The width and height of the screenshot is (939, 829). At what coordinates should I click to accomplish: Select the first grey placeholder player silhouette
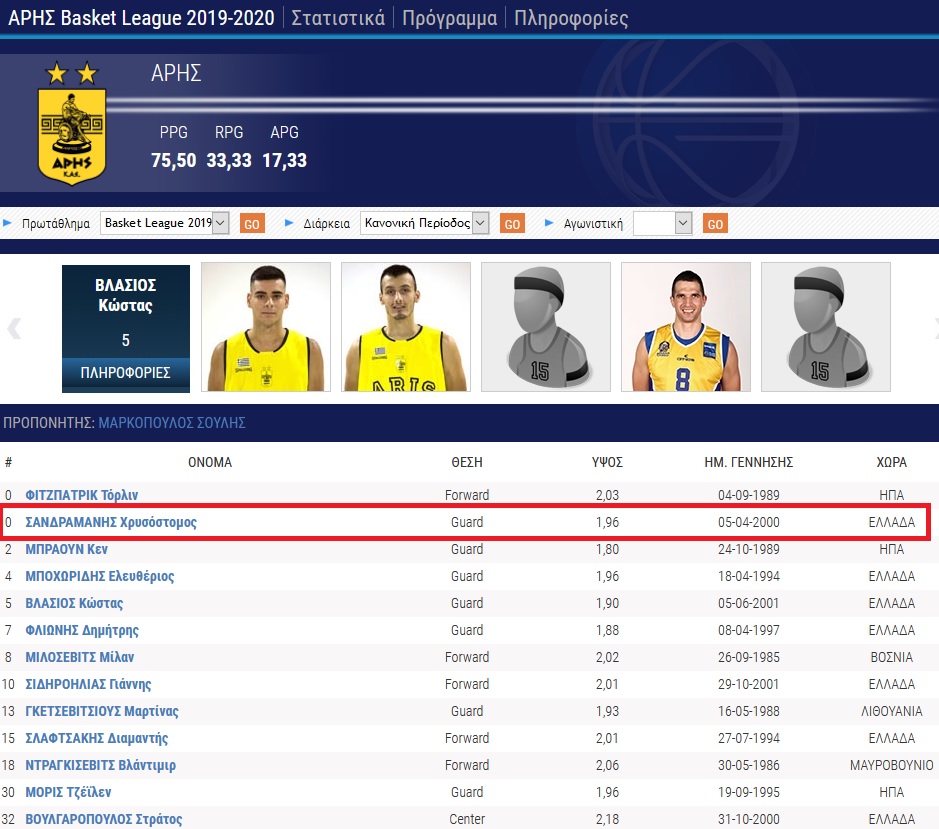[546, 327]
